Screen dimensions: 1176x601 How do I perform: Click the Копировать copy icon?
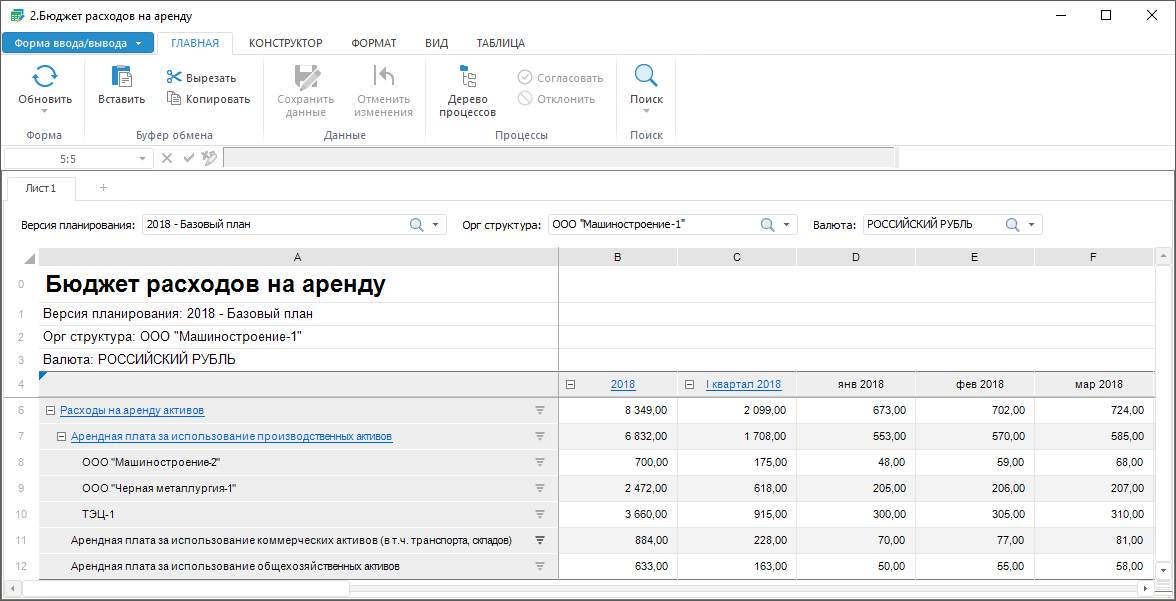[174, 99]
